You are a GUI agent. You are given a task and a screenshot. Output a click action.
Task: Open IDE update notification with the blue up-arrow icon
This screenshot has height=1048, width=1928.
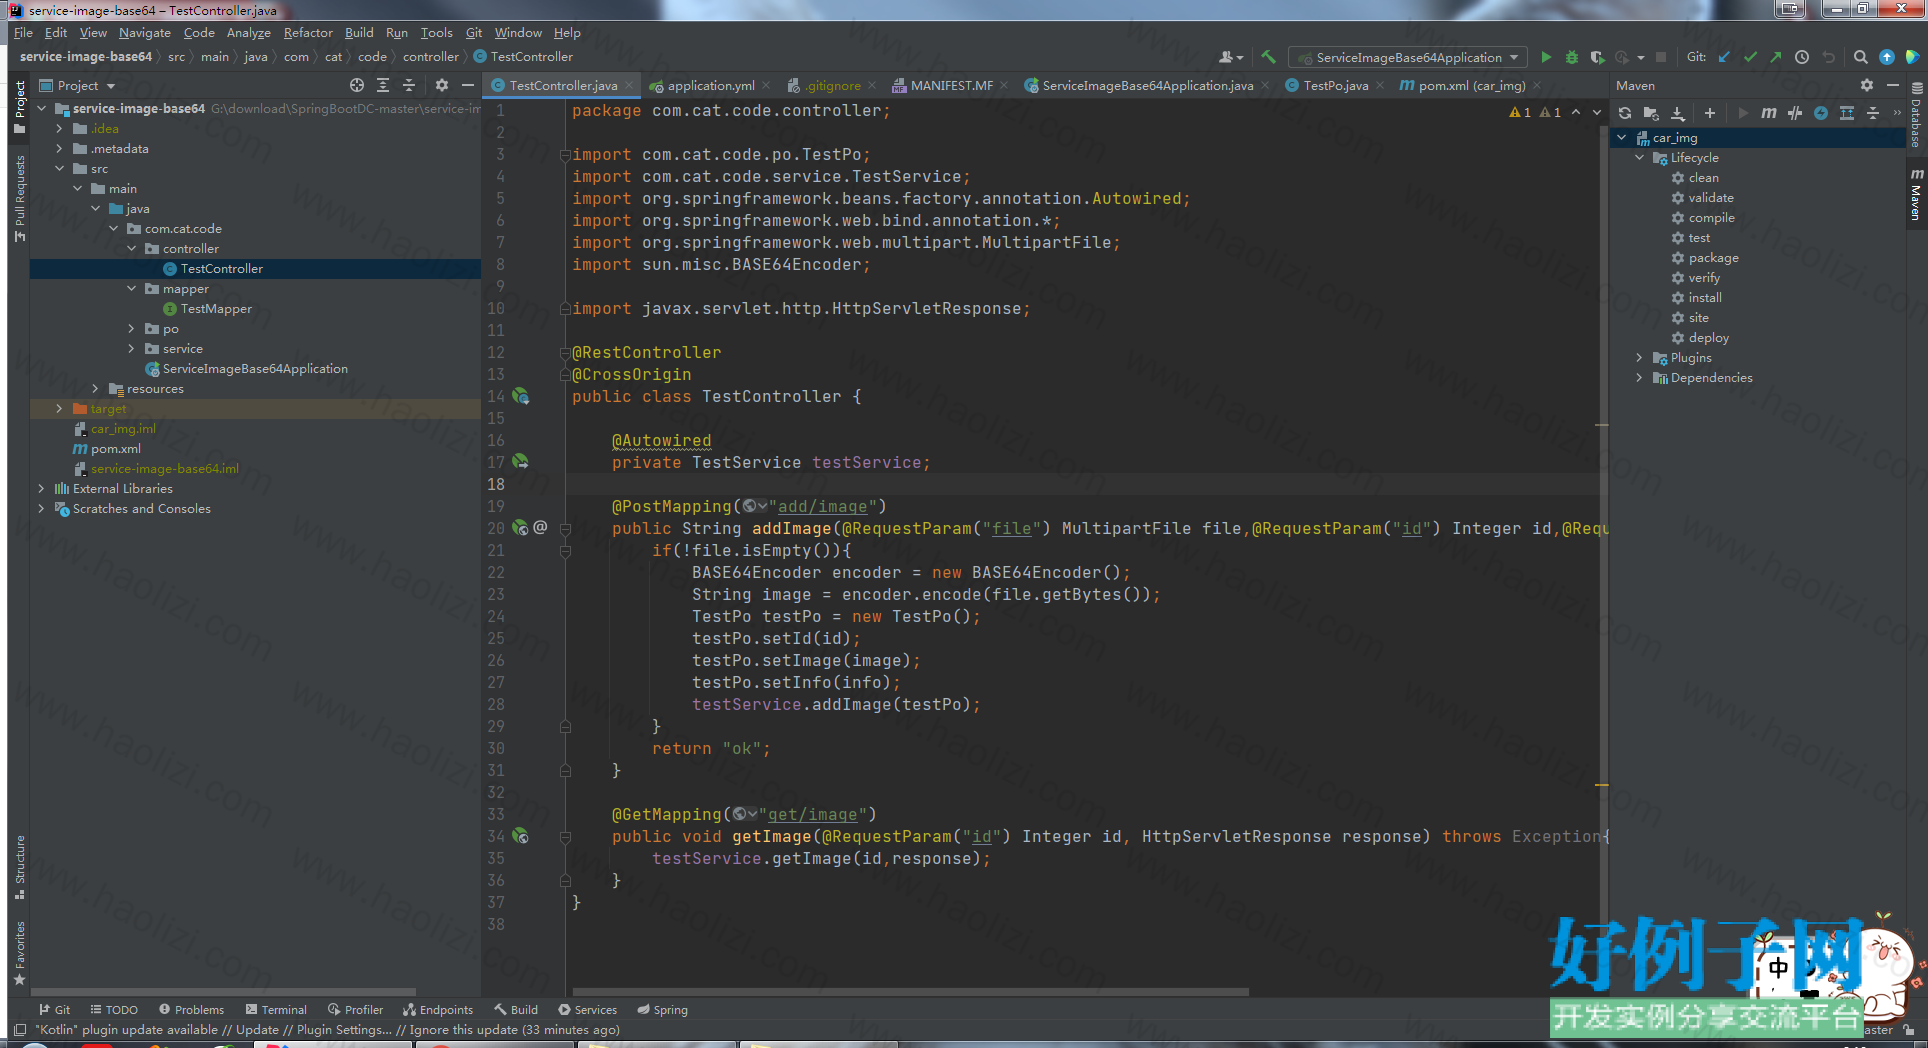click(1886, 57)
